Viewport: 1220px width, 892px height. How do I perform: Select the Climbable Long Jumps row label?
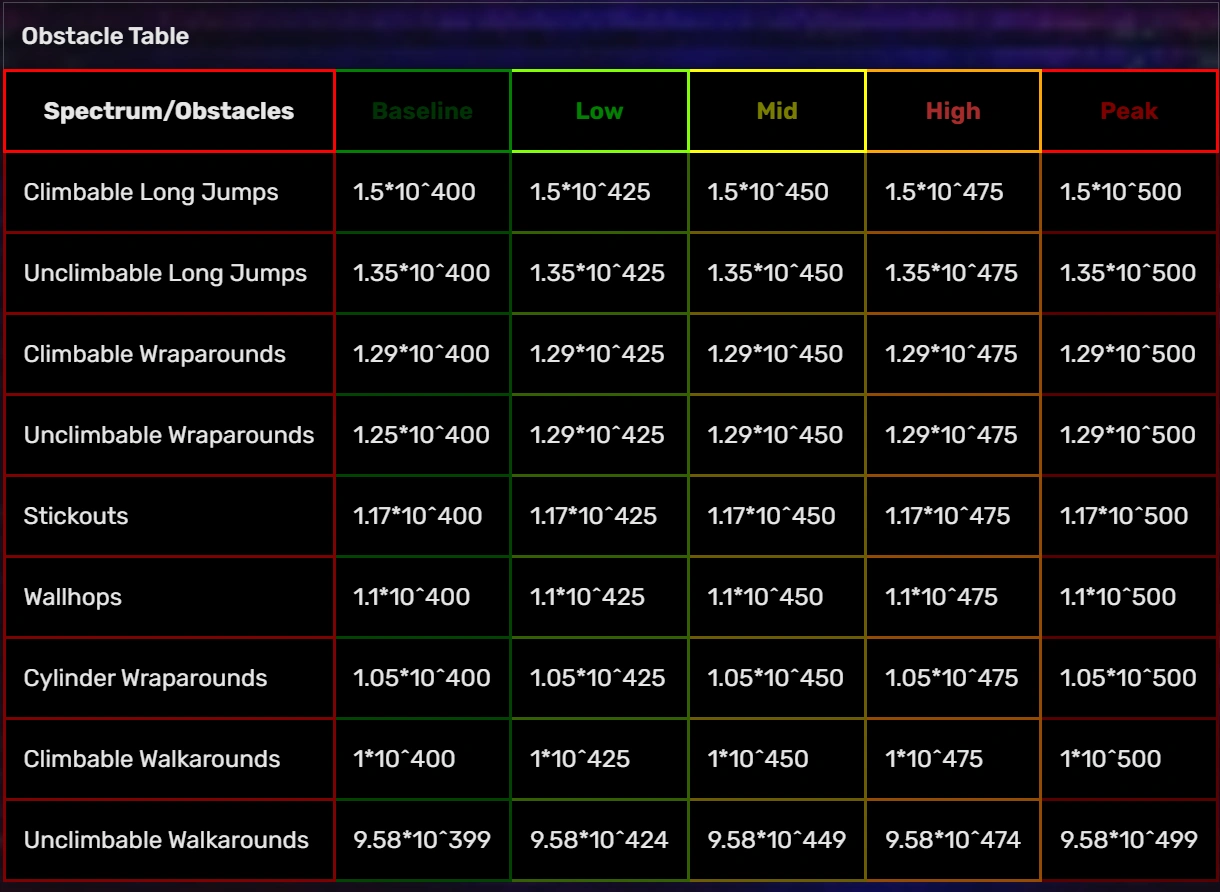coord(151,192)
